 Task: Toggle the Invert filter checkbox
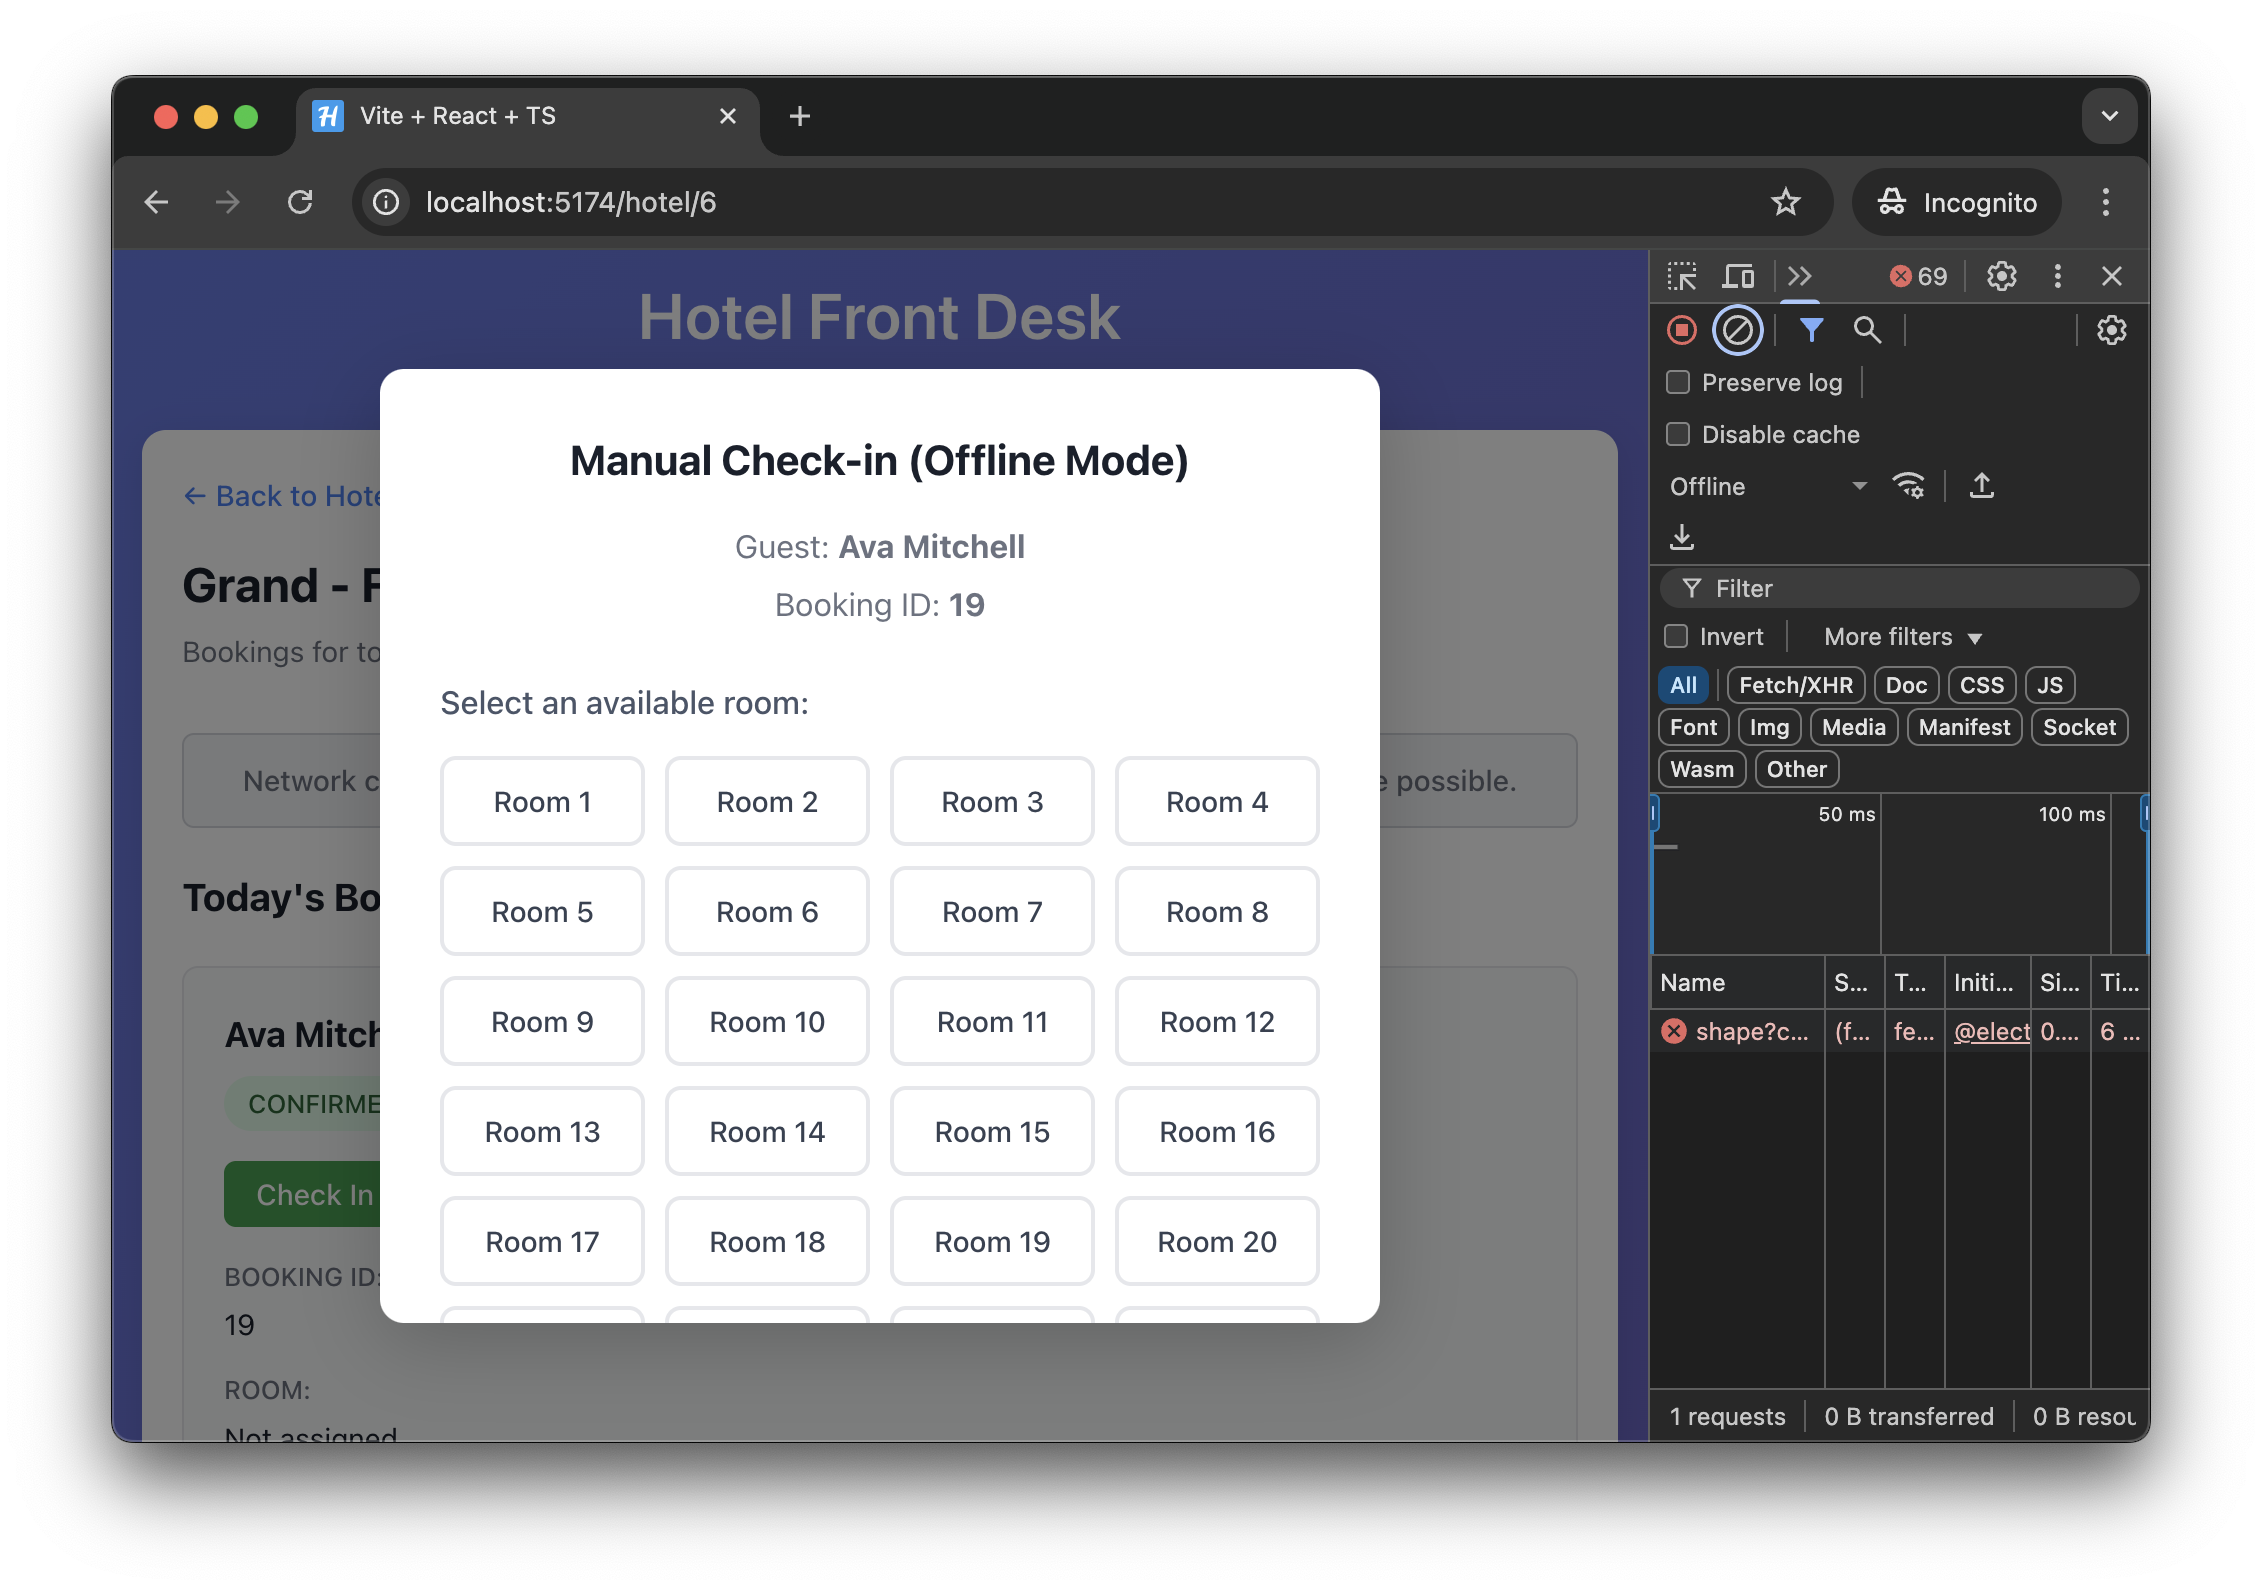[1677, 636]
